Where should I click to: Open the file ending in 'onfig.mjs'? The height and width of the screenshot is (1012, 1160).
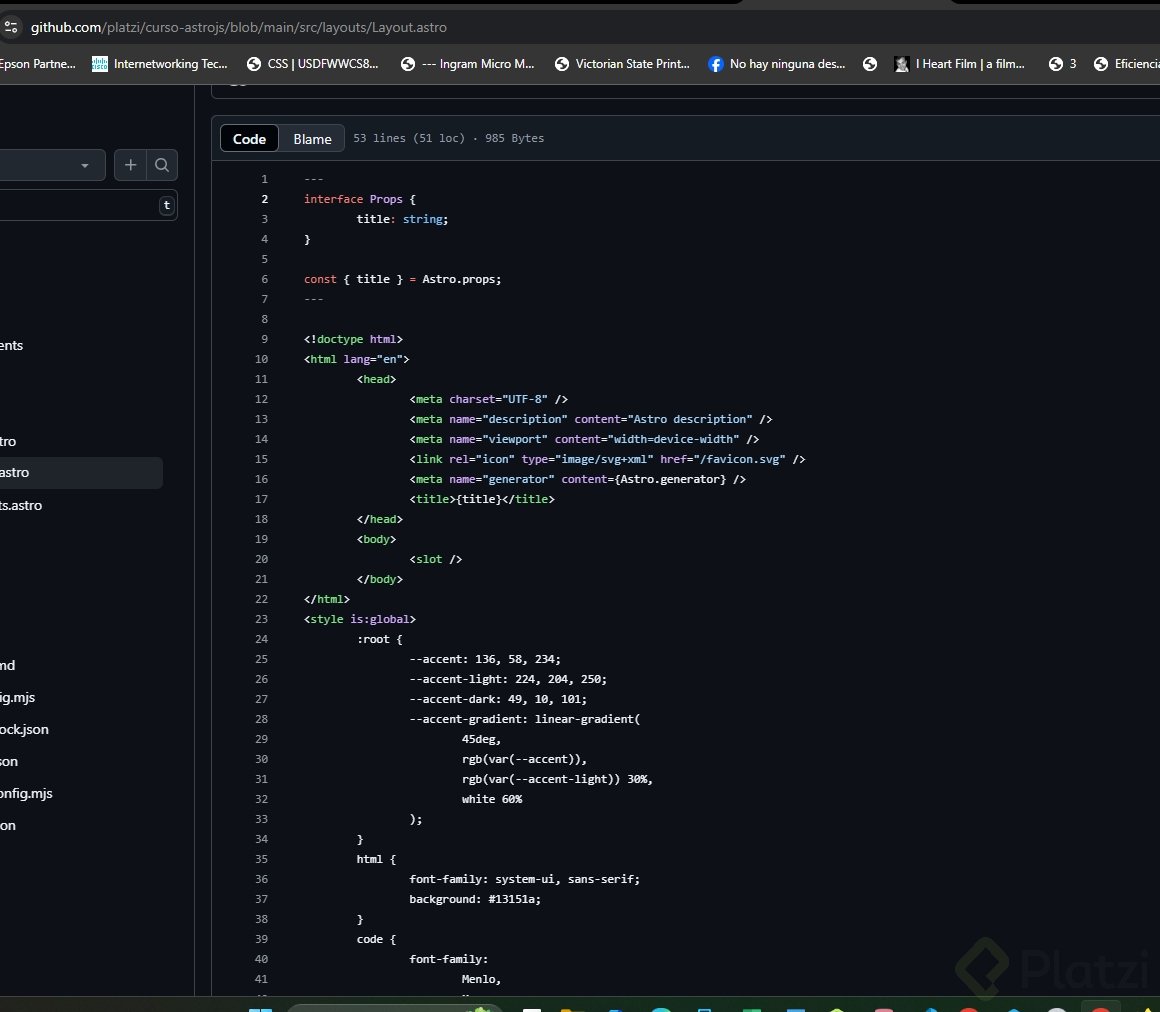click(x=26, y=794)
